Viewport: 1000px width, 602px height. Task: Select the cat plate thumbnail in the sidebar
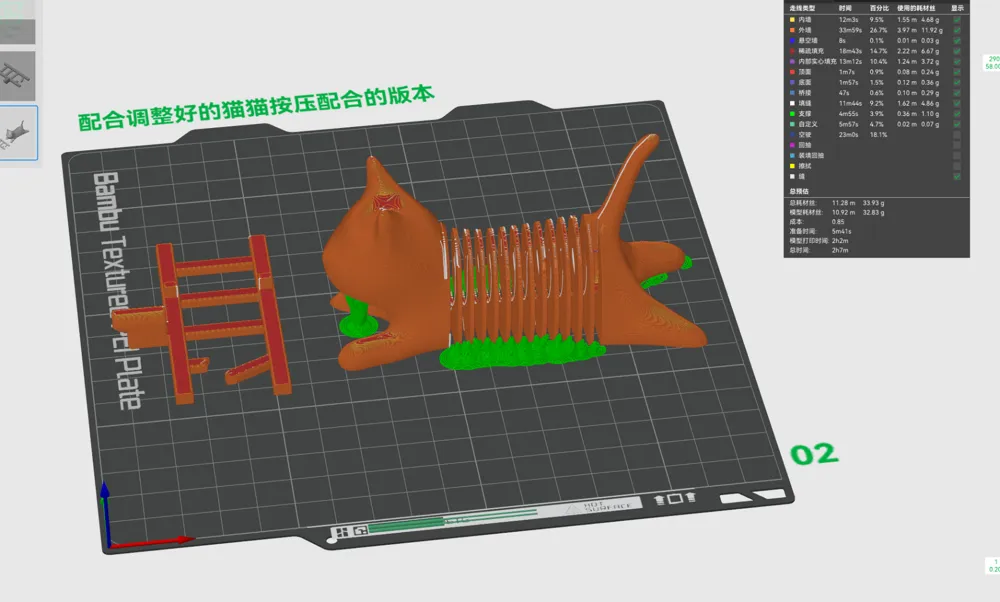pos(18,133)
